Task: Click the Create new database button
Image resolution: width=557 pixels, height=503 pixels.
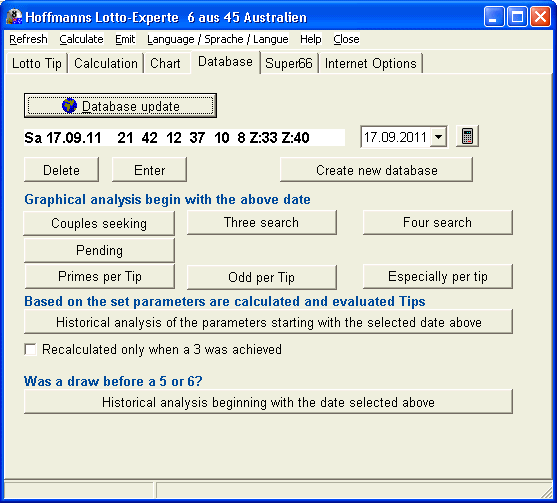Action: tap(377, 170)
